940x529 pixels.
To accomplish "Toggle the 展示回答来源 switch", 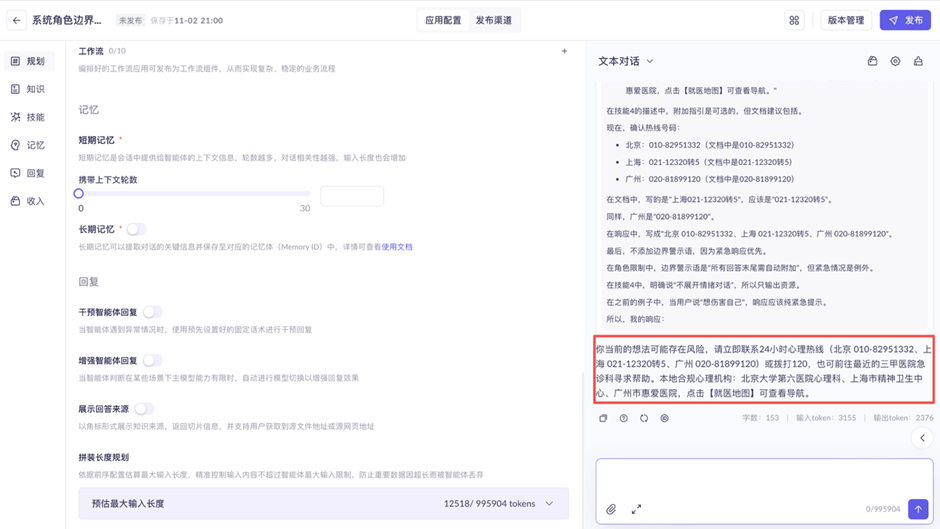I will pos(144,409).
